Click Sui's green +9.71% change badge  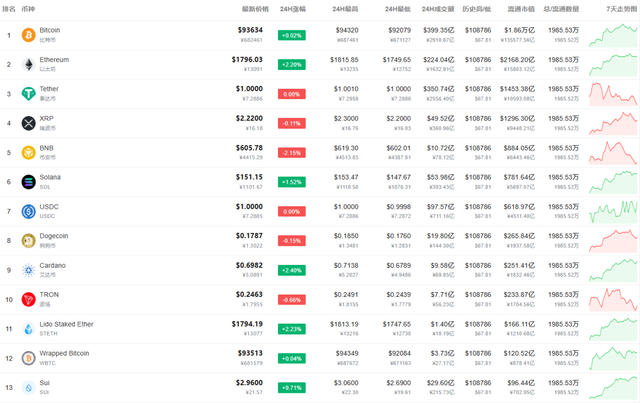292,388
